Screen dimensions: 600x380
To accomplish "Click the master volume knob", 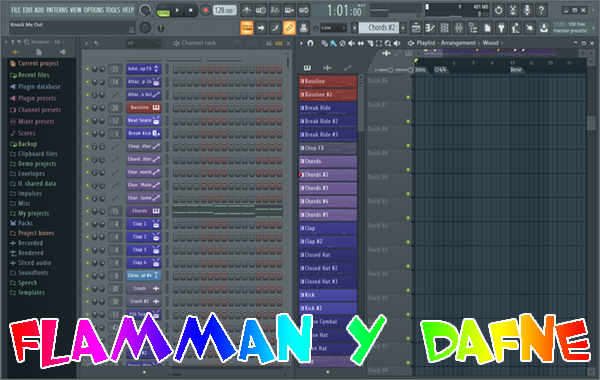I will coord(145,10).
